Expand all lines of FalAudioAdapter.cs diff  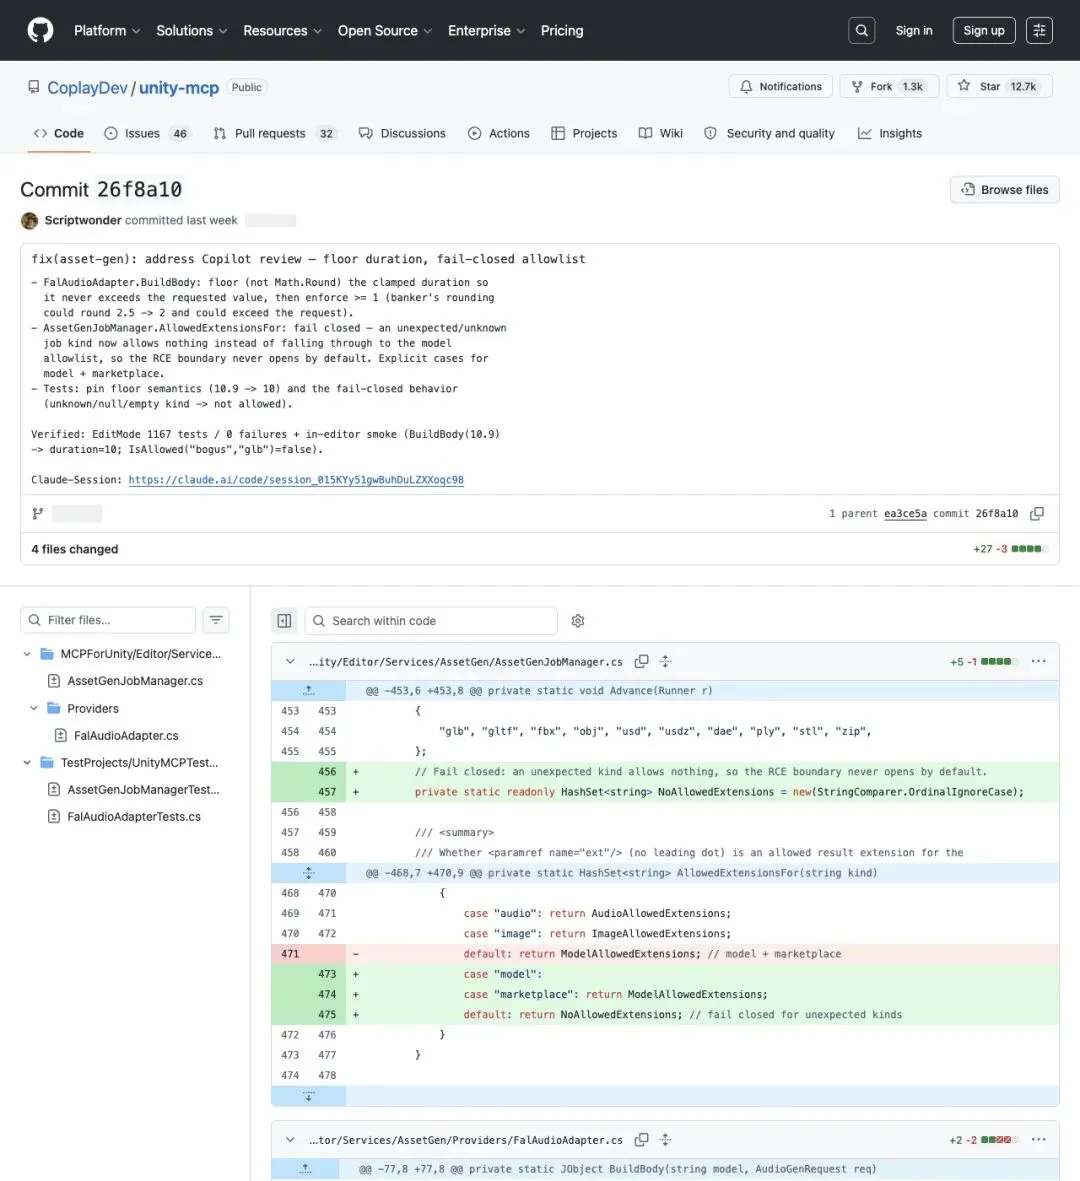tap(665, 1140)
